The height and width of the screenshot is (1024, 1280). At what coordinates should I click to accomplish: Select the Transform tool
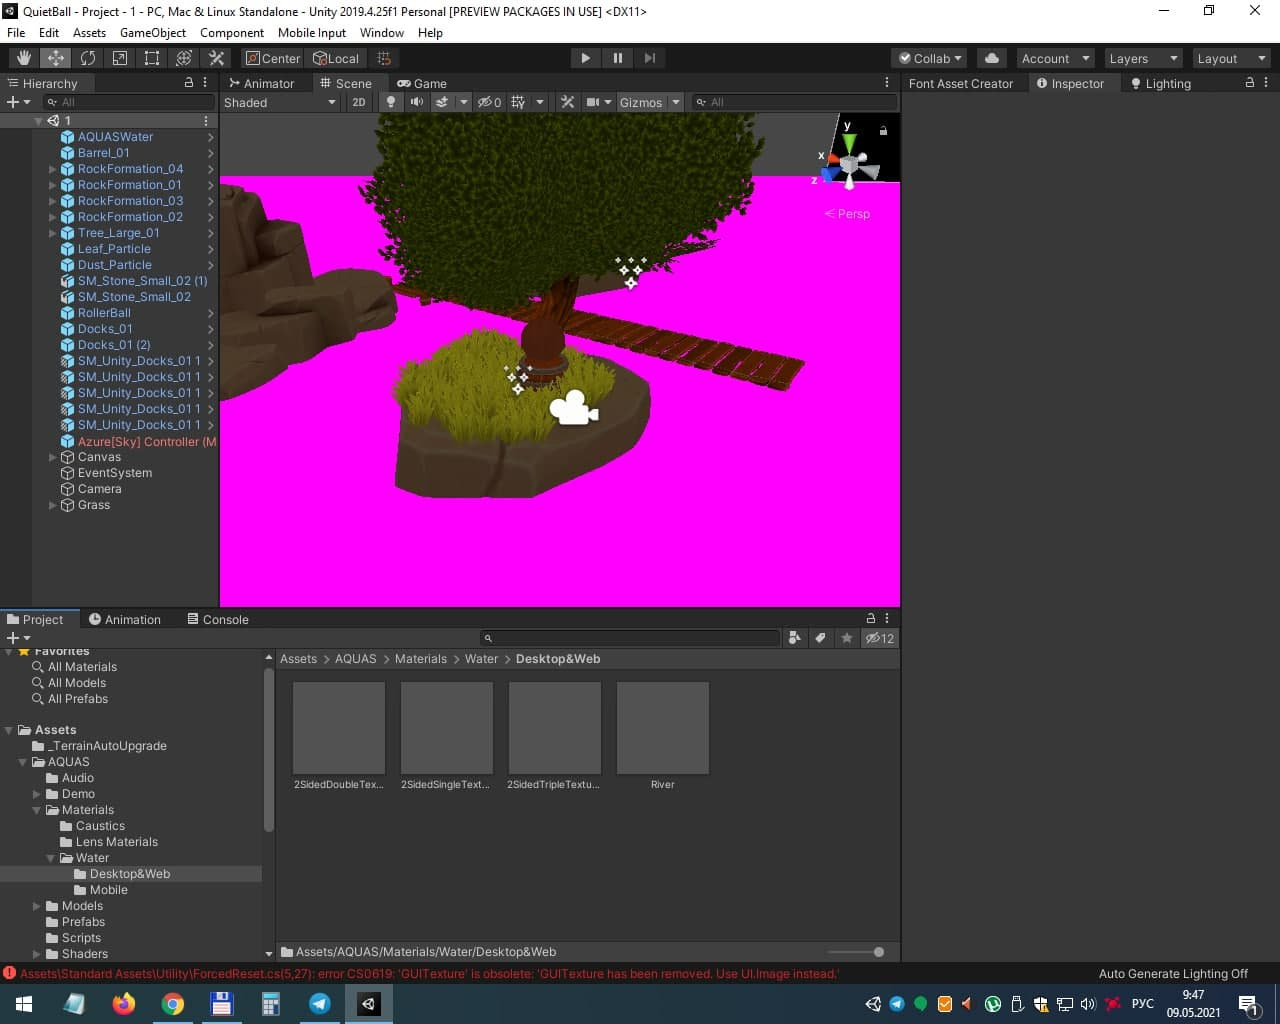click(x=184, y=58)
